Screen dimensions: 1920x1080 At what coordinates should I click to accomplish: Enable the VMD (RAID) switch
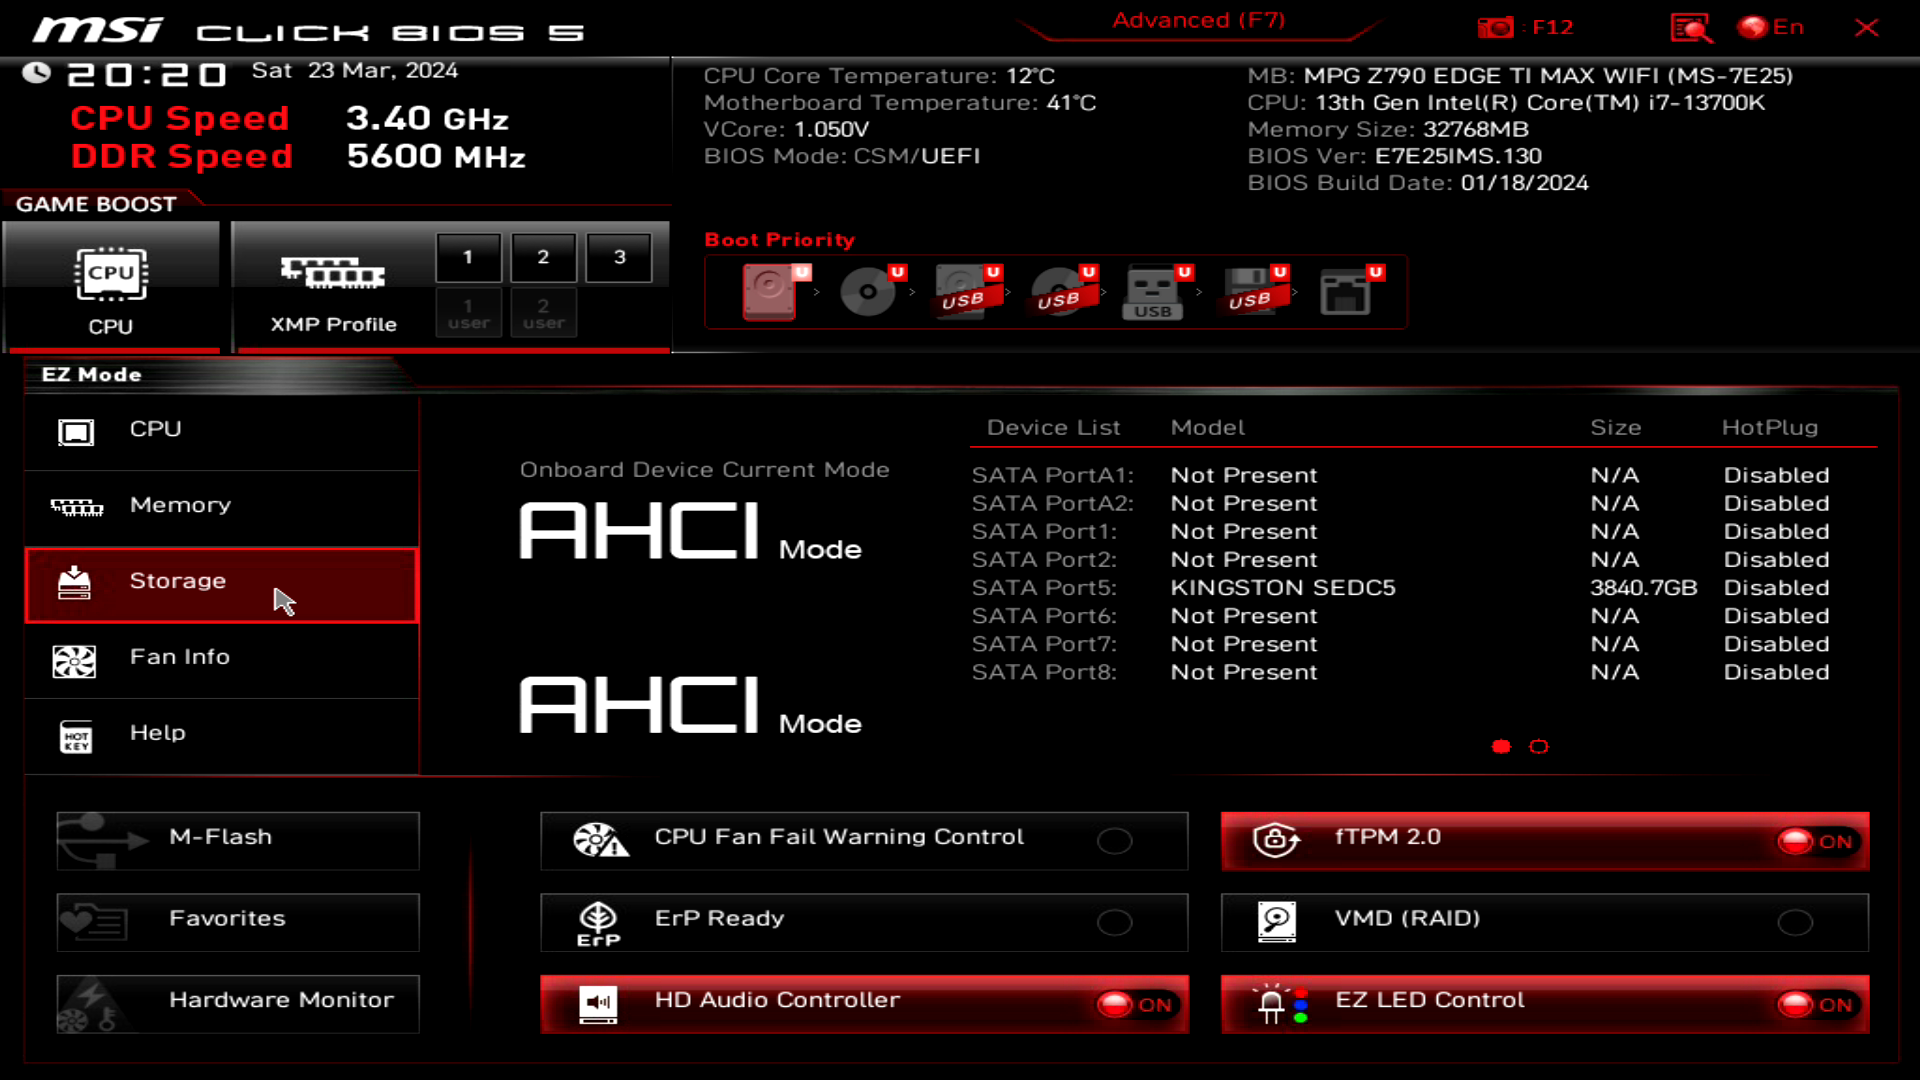click(x=1795, y=922)
